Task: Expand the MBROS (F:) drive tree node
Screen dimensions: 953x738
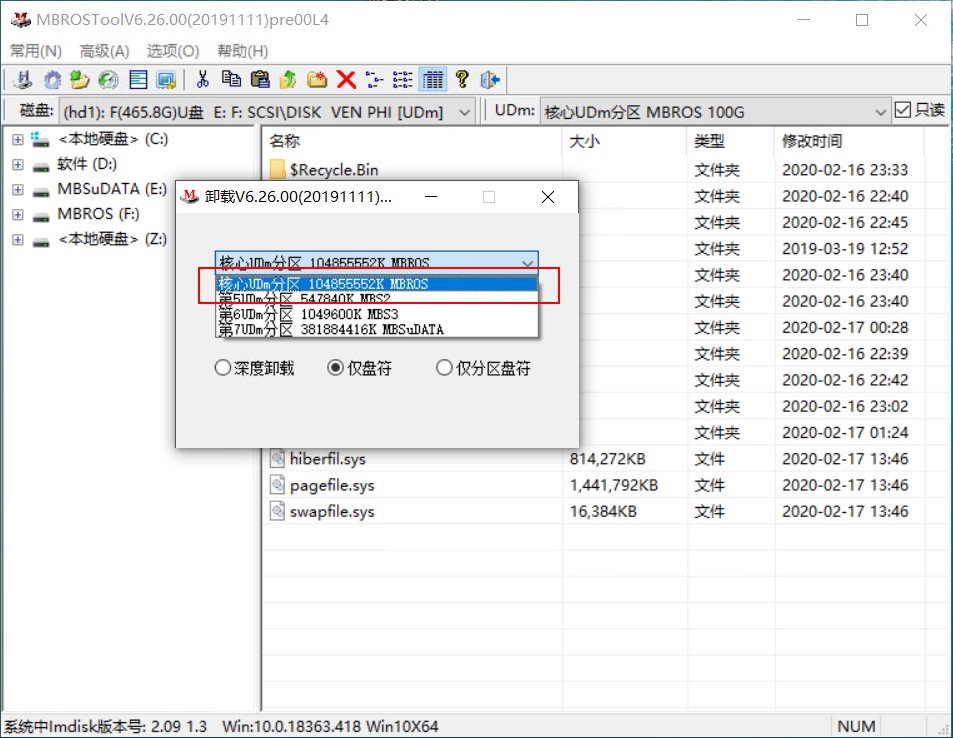Action: tap(17, 213)
